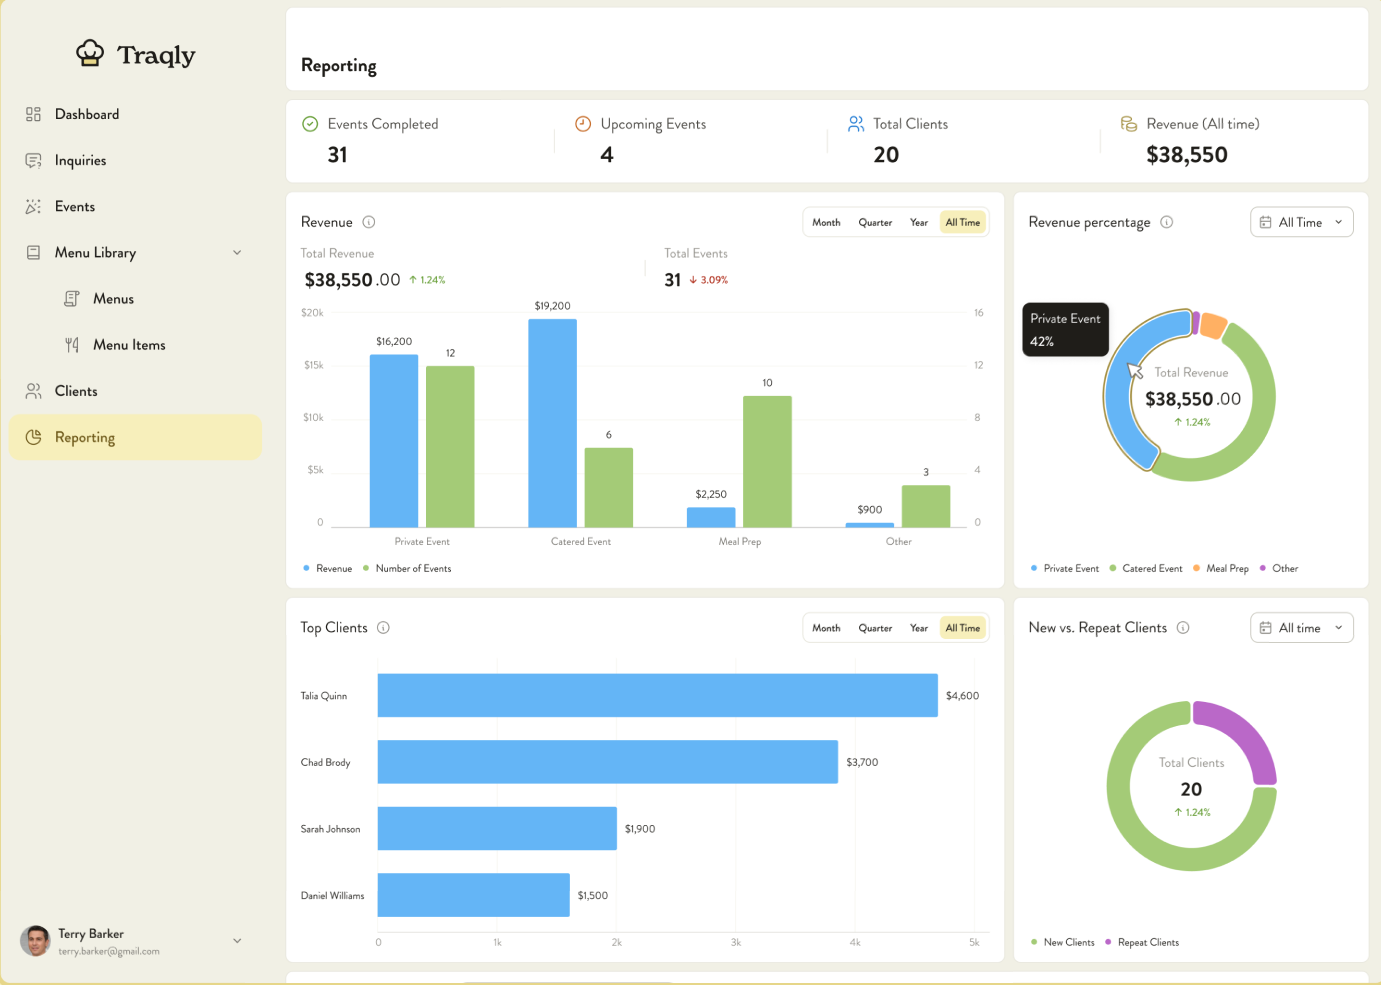Select the Private Event donut segment
This screenshot has width=1381, height=985.
1130,390
